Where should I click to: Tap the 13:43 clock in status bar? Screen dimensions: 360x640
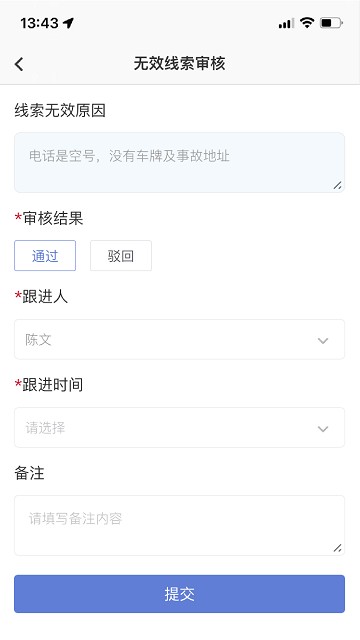[39, 23]
